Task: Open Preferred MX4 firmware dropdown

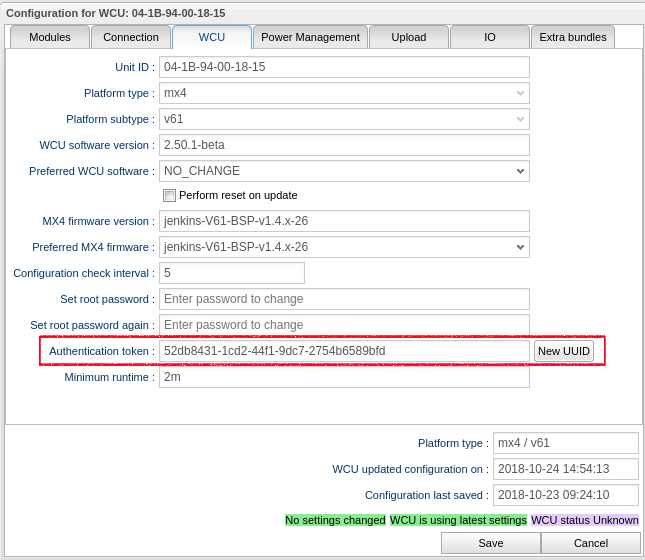Action: click(344, 247)
